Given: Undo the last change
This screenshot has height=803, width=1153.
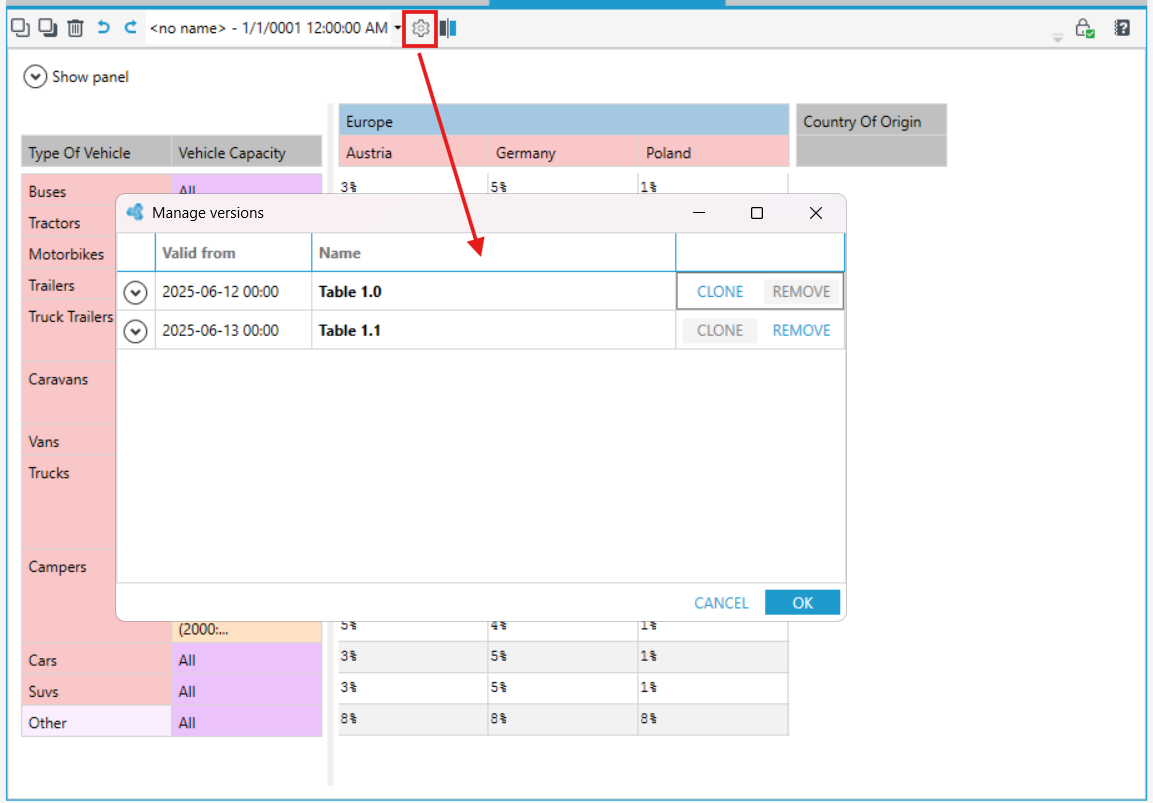Looking at the screenshot, I should (104, 28).
